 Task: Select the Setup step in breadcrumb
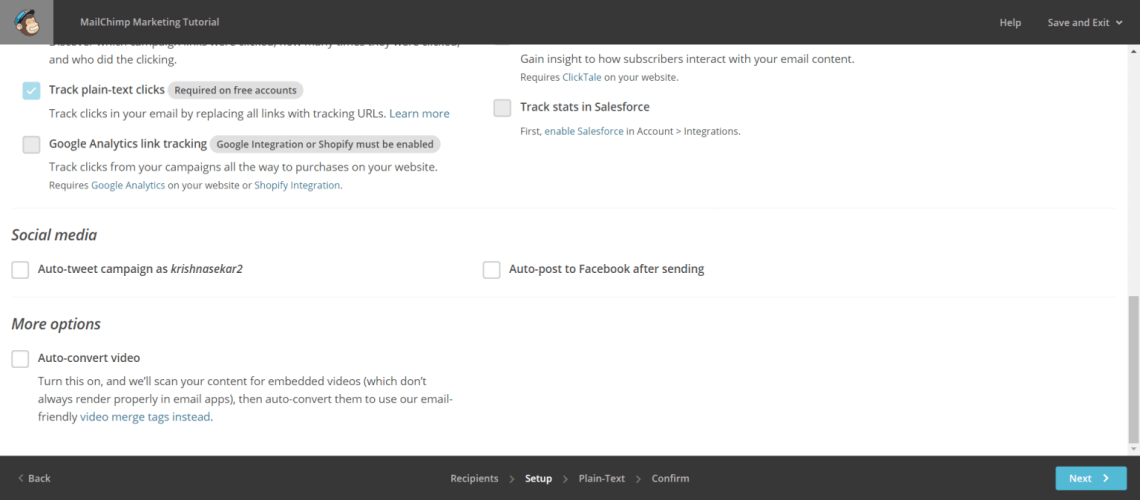coord(539,478)
